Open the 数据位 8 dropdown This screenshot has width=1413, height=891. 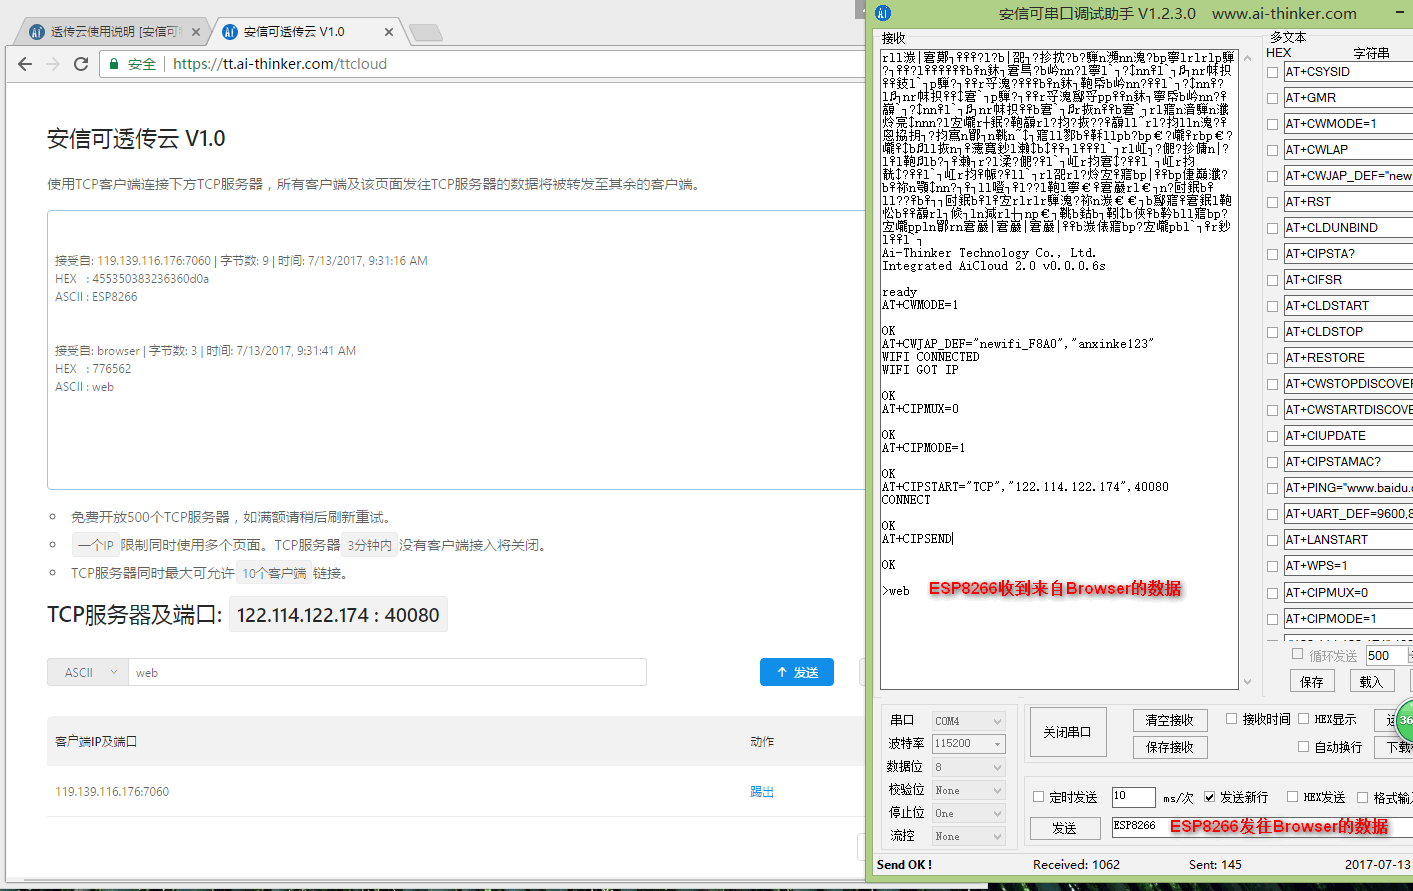[x=968, y=767]
